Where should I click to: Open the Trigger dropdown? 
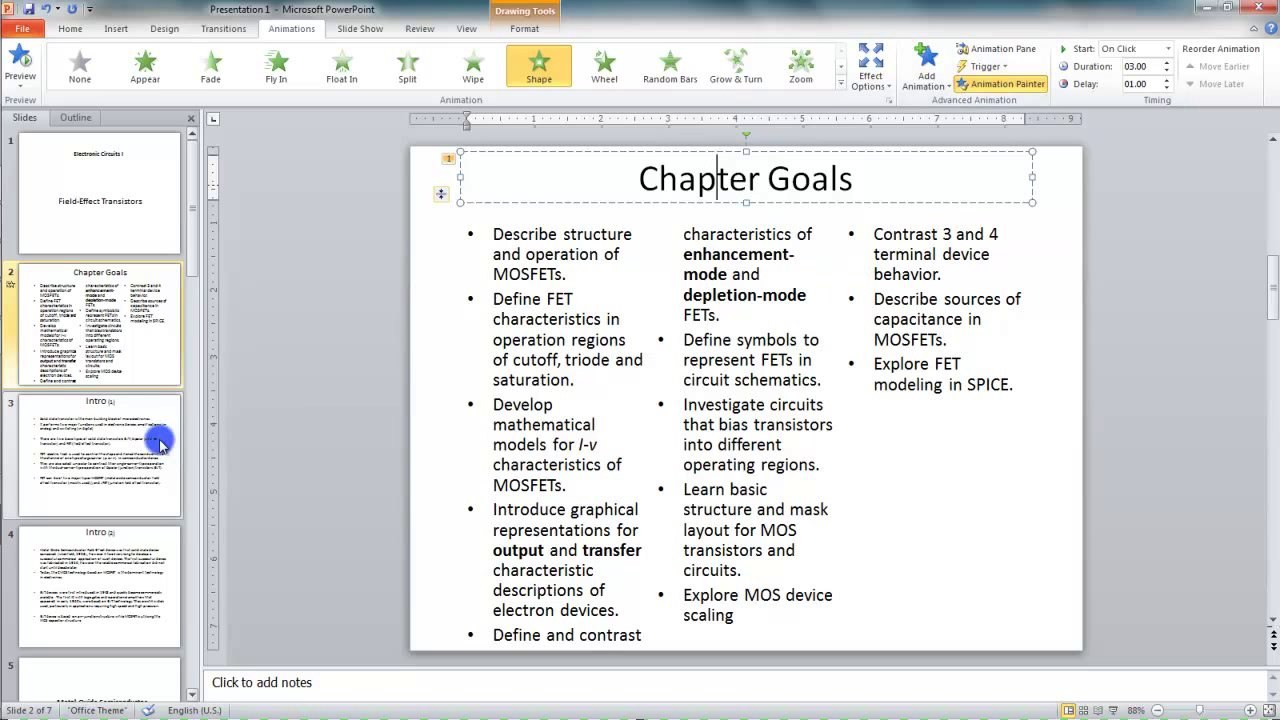click(x=982, y=67)
